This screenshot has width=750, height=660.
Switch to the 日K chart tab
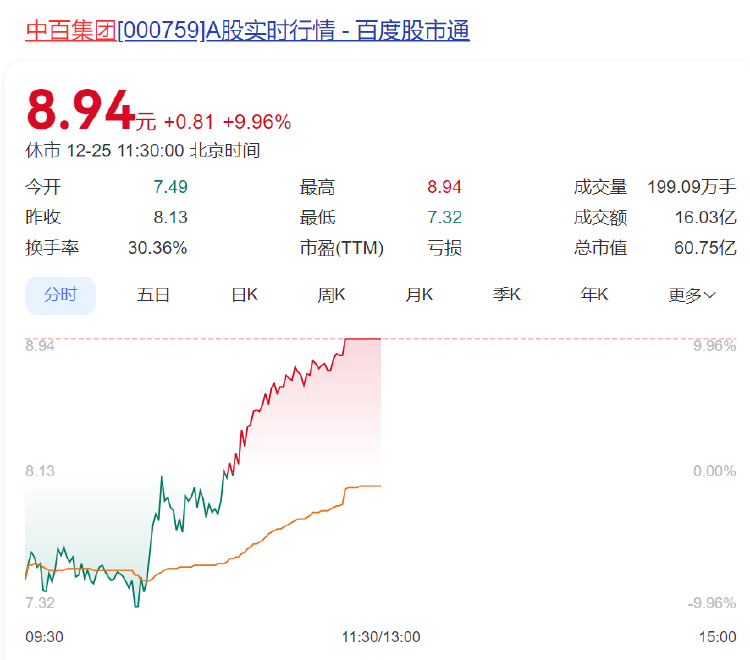244,295
